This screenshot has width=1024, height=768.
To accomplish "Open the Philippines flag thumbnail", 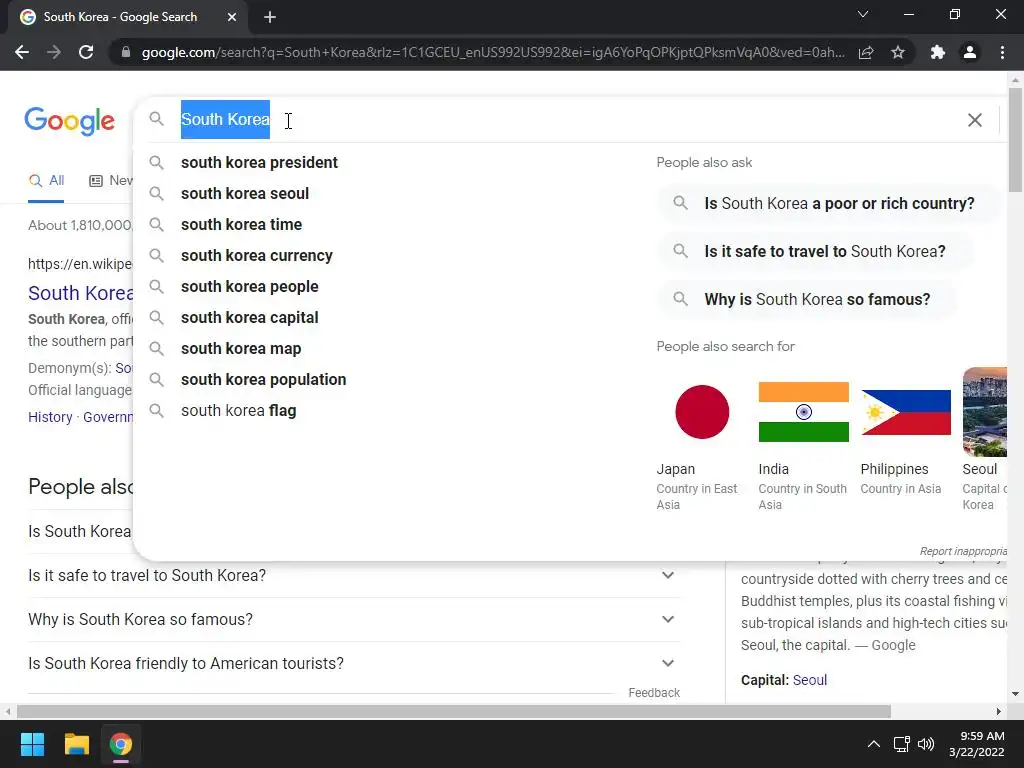I will pos(906,412).
